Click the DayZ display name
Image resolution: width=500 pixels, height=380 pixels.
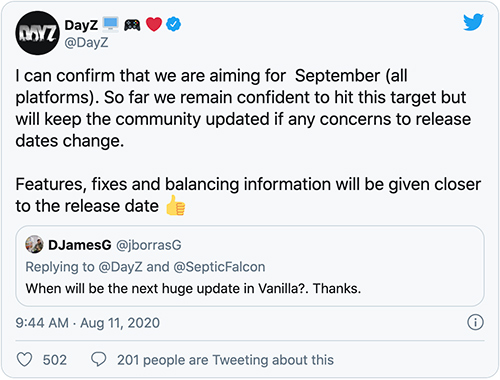(81, 25)
